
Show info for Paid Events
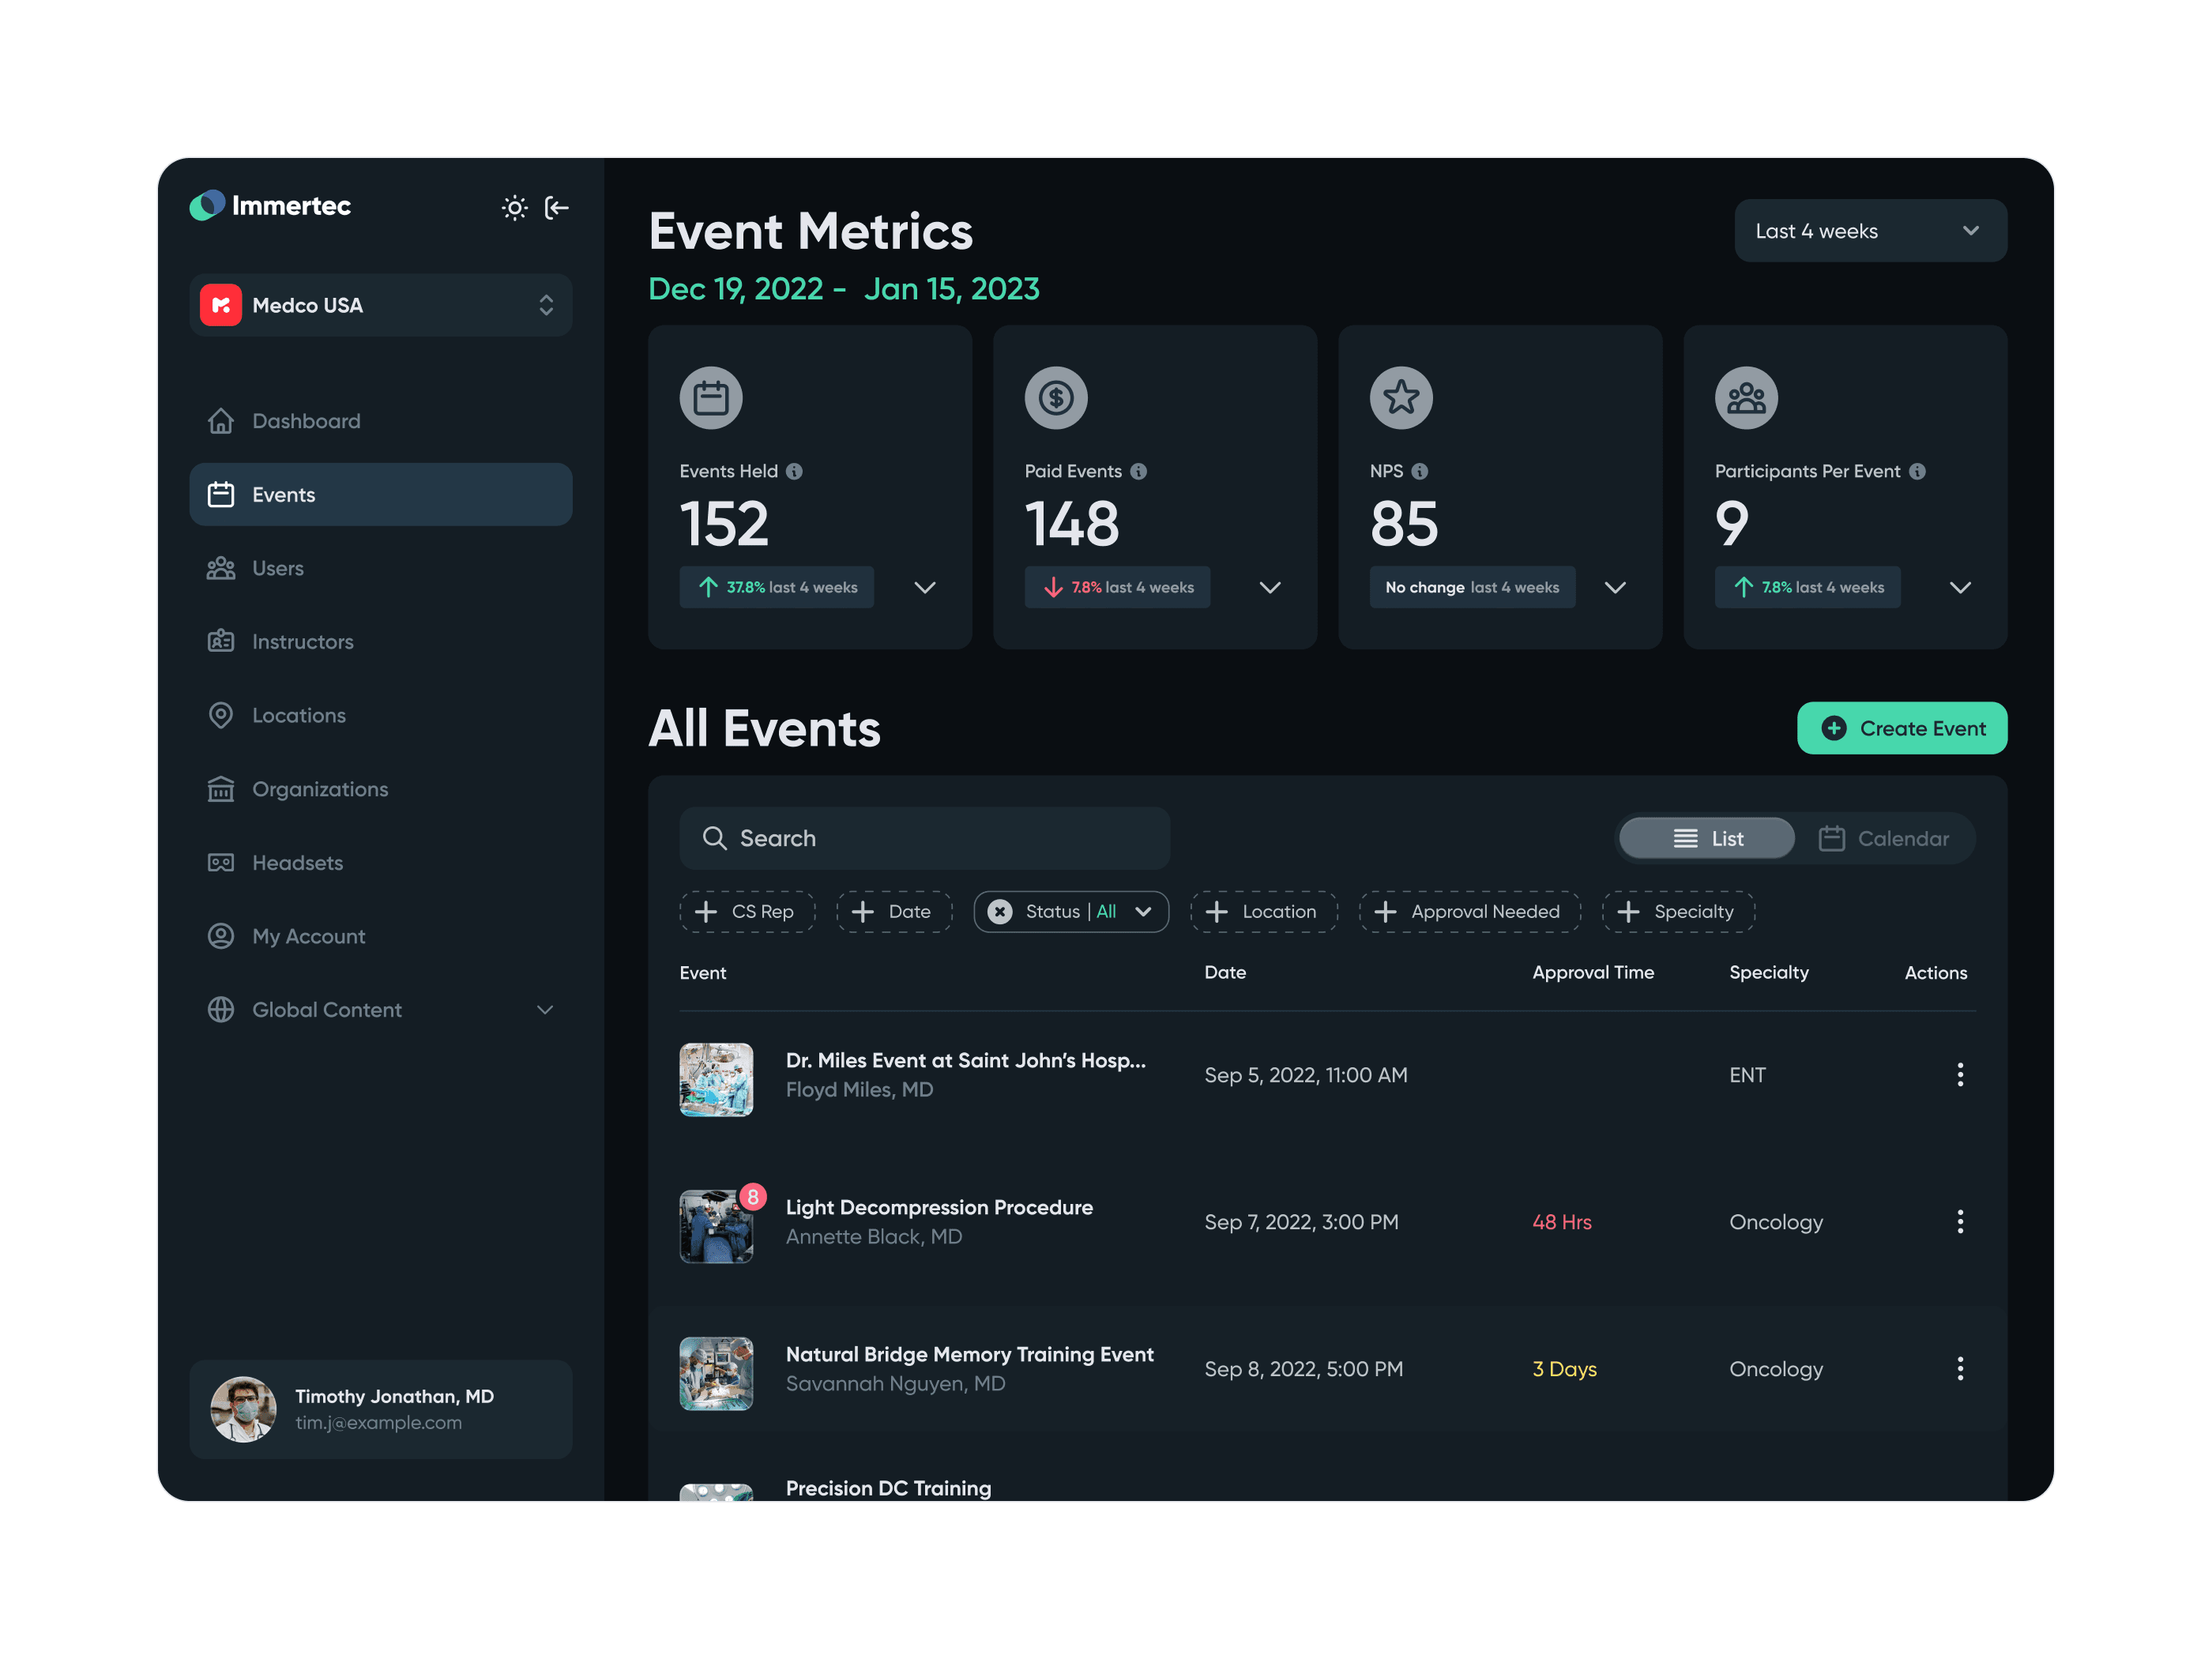pos(1138,471)
